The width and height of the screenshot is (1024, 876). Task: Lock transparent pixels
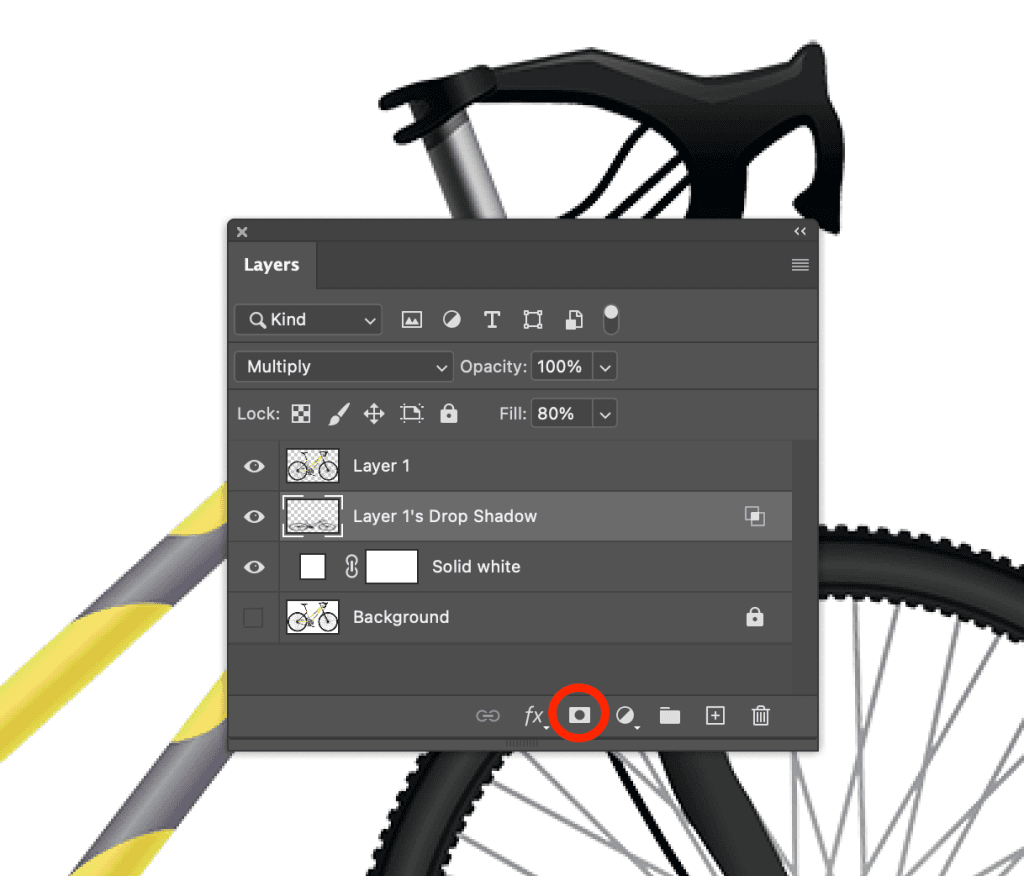pos(301,414)
